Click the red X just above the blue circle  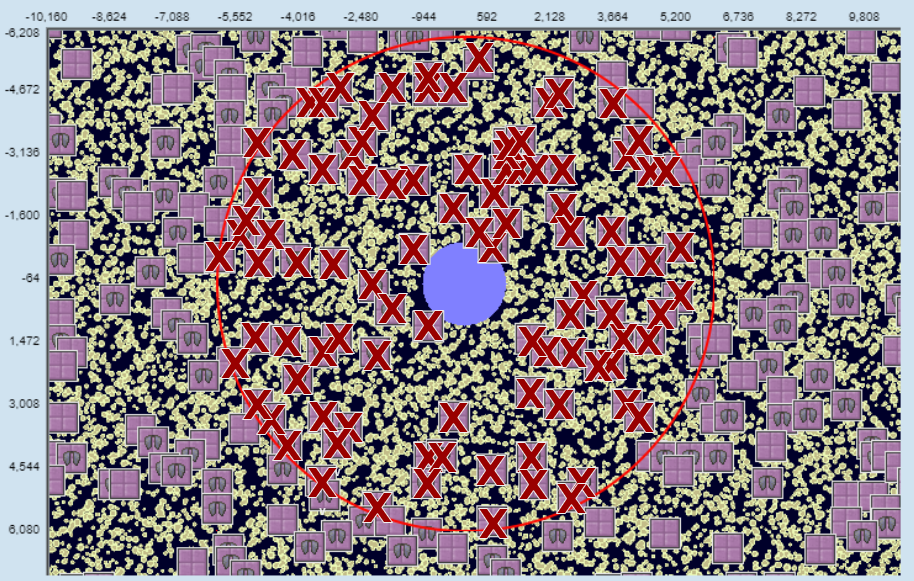point(479,233)
